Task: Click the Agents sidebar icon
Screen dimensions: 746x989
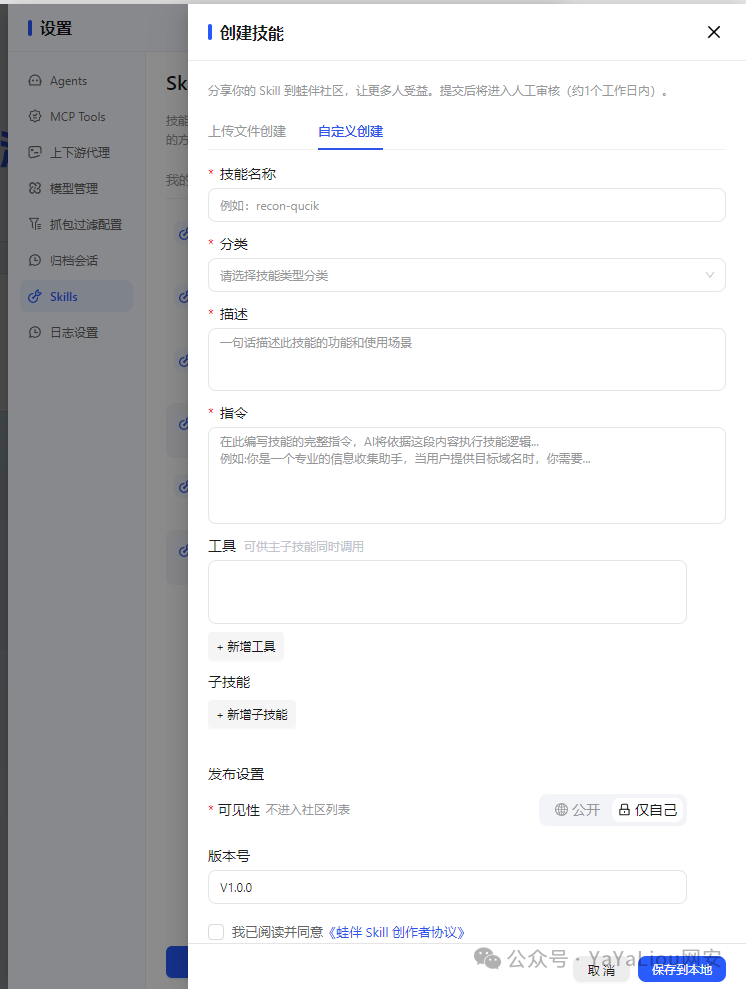Action: 35,81
